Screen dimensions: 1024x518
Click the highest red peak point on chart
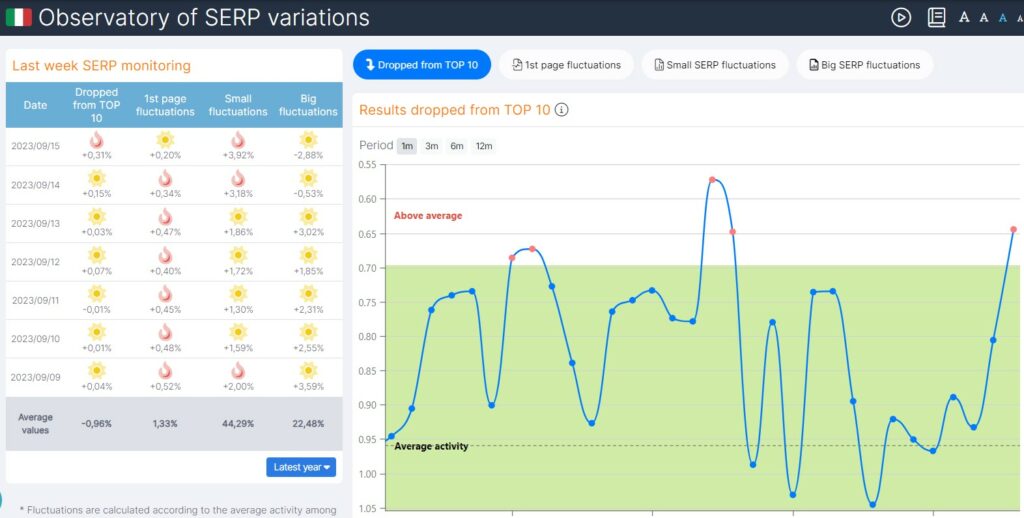[x=712, y=180]
